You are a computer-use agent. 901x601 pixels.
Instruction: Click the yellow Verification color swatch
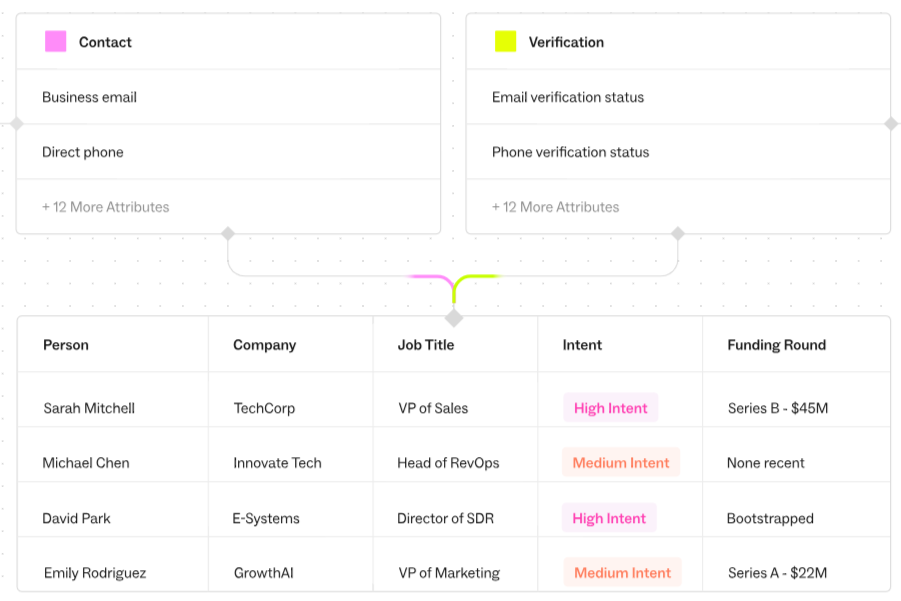pyautogui.click(x=506, y=41)
